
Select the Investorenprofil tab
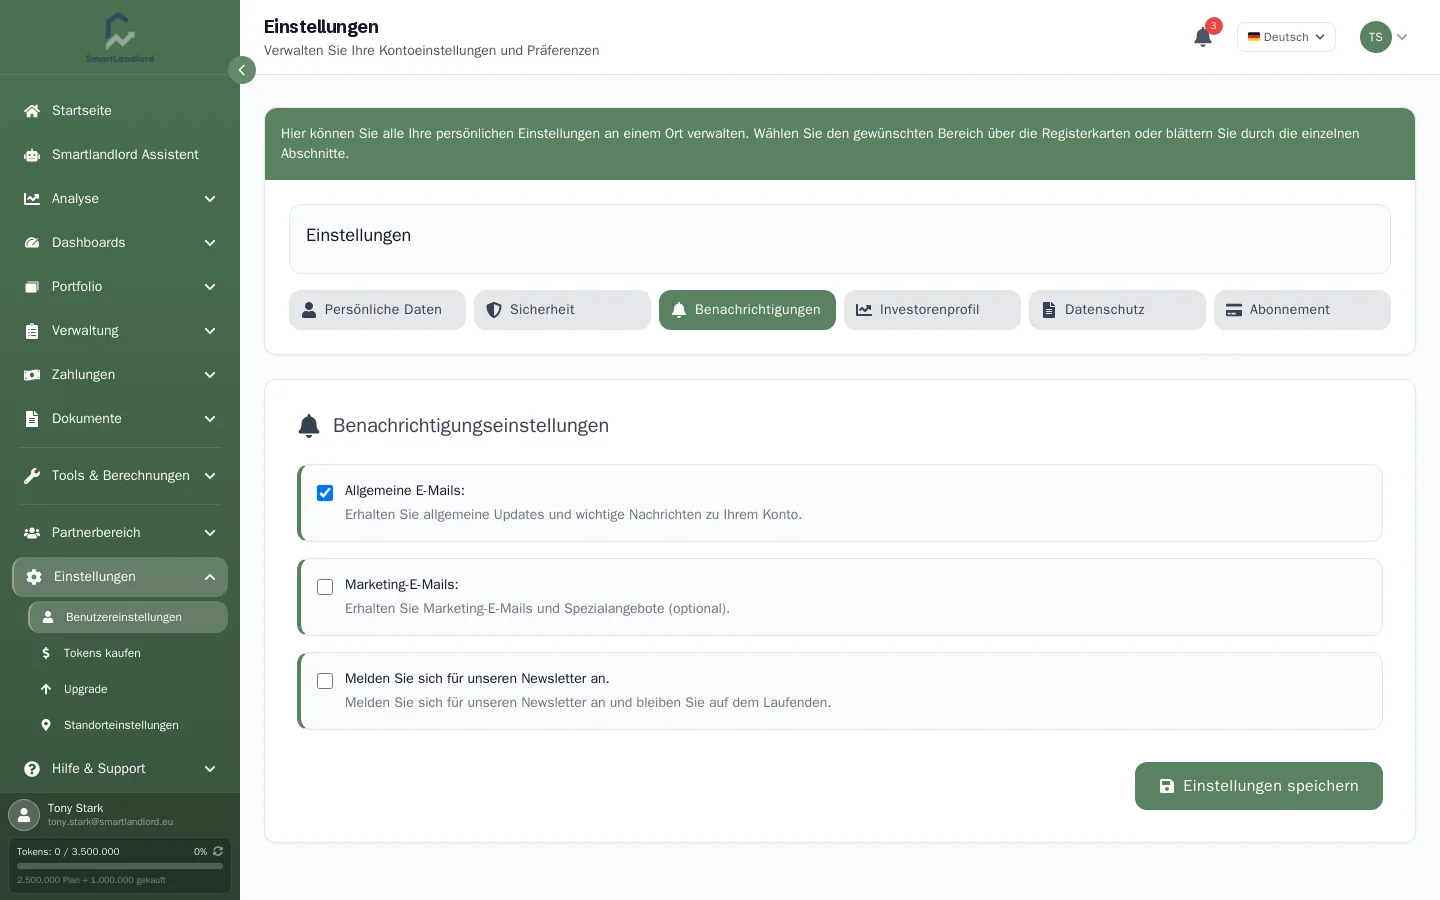click(x=932, y=310)
